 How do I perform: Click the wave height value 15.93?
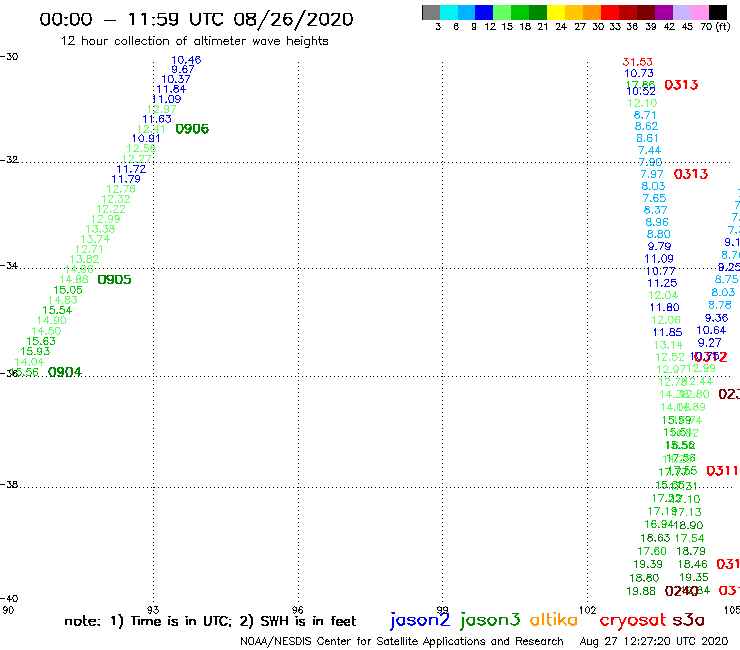(35, 352)
